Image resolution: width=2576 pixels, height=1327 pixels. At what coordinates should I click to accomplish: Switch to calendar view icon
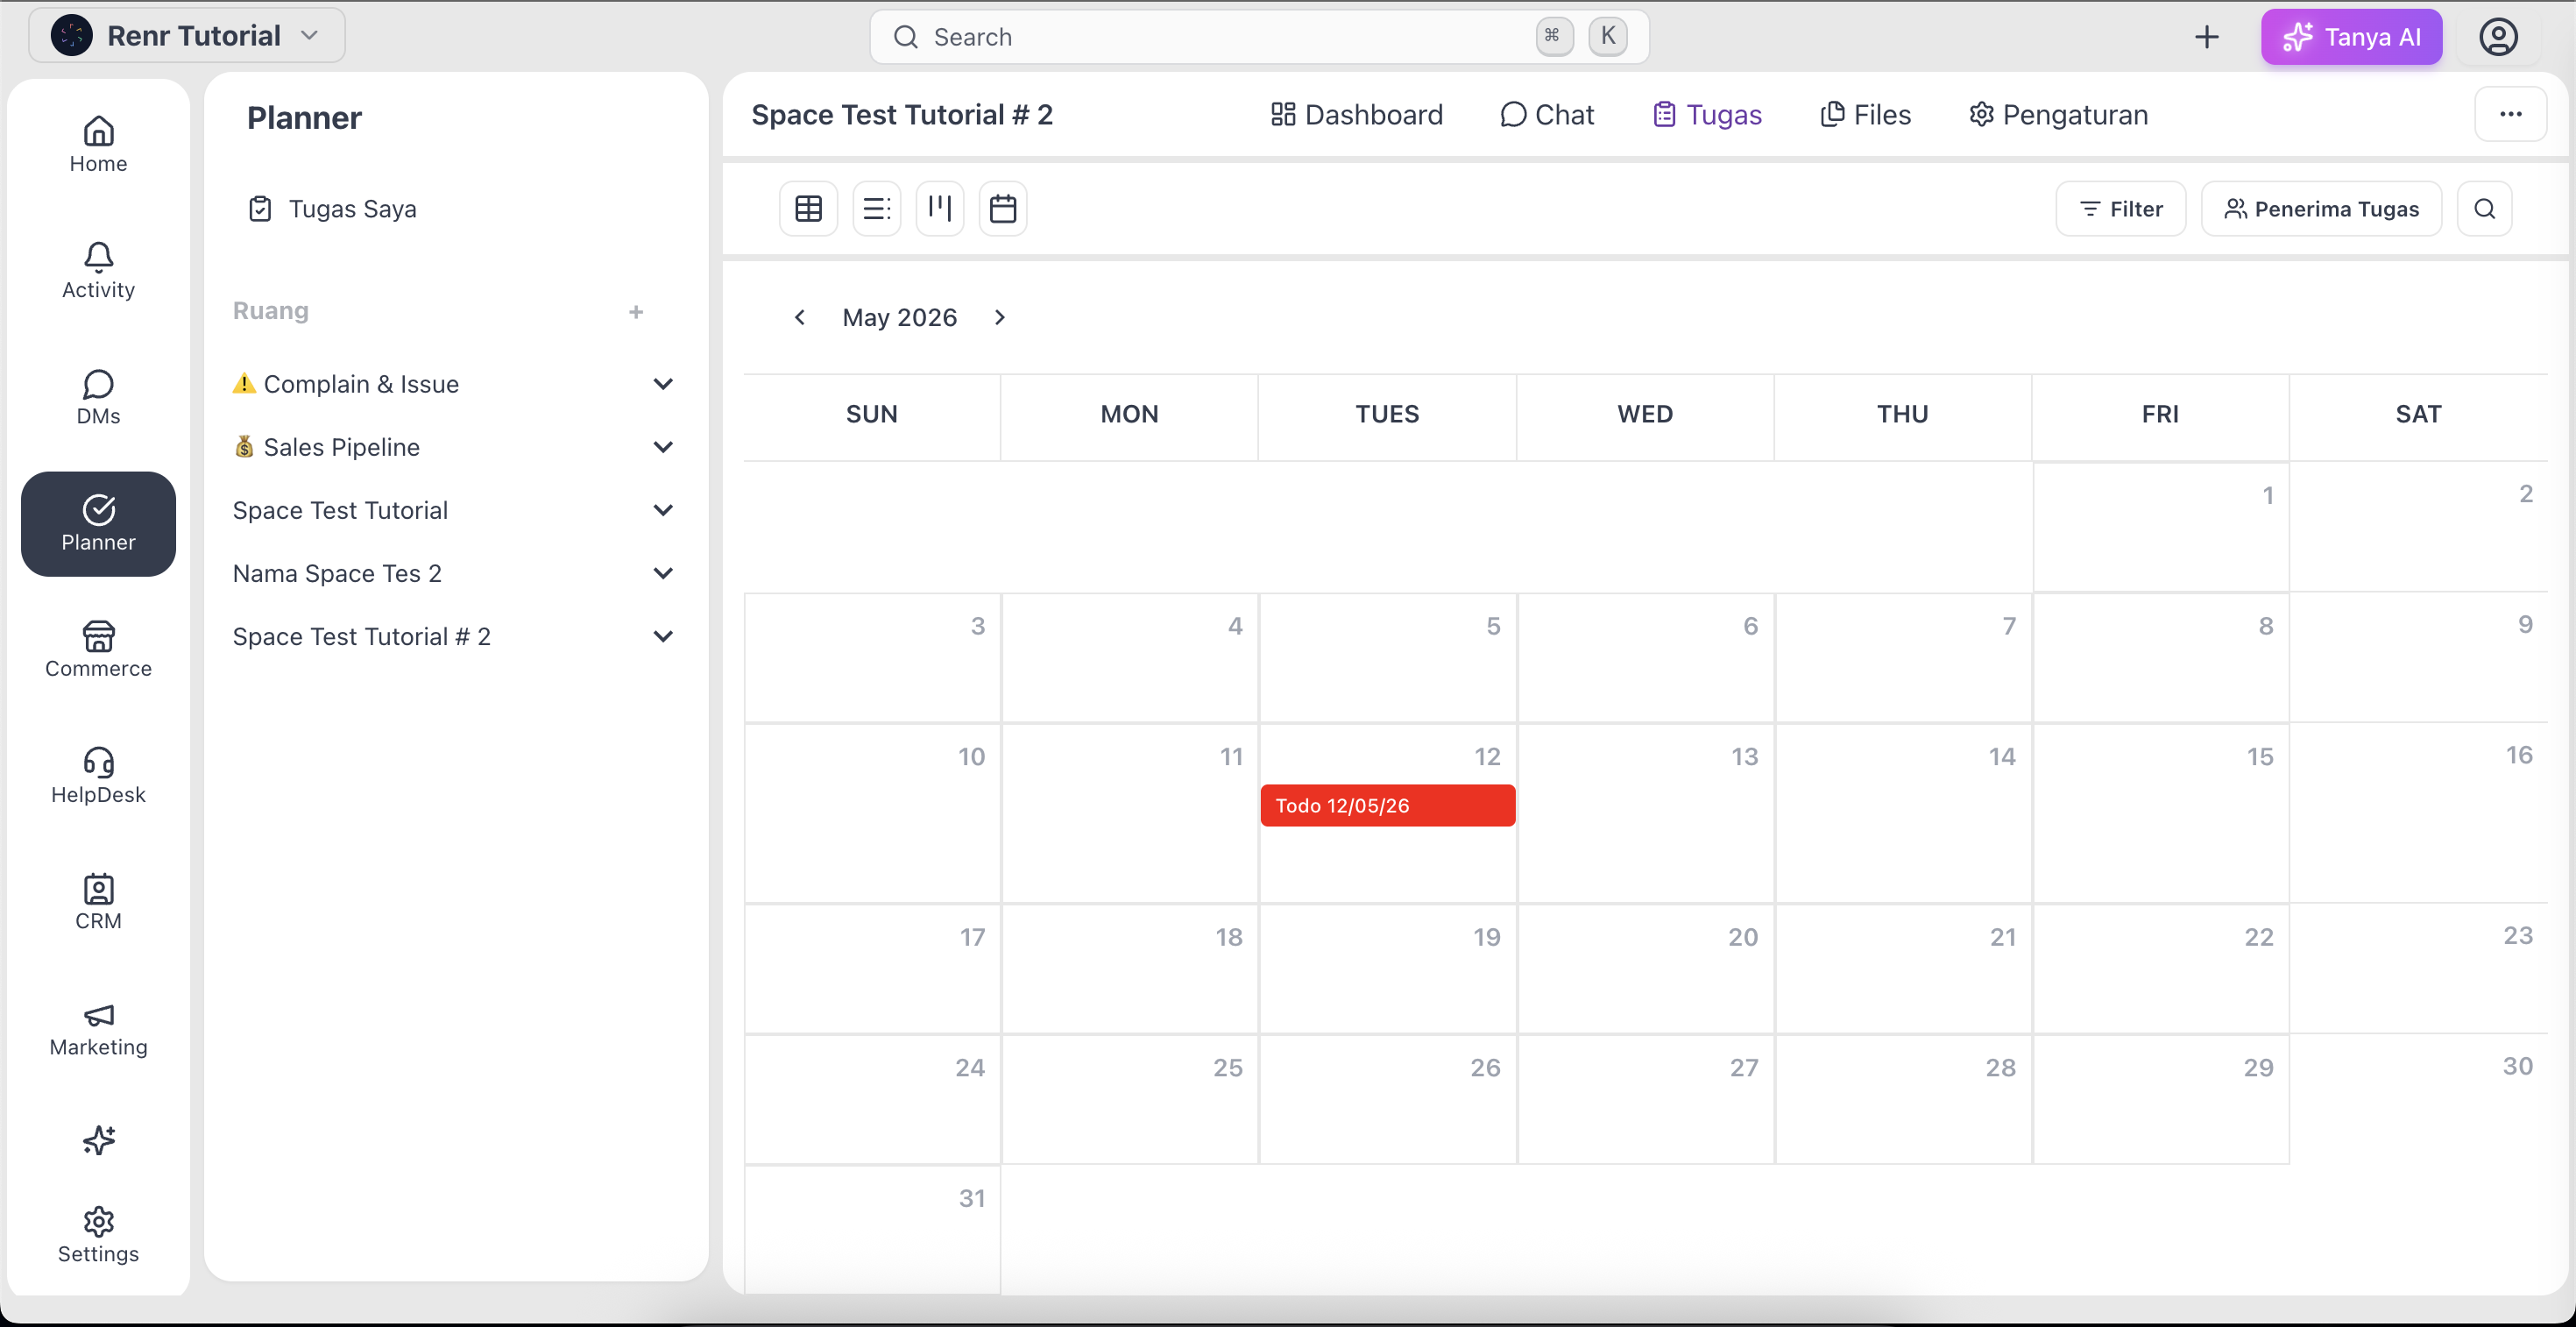tap(1003, 209)
